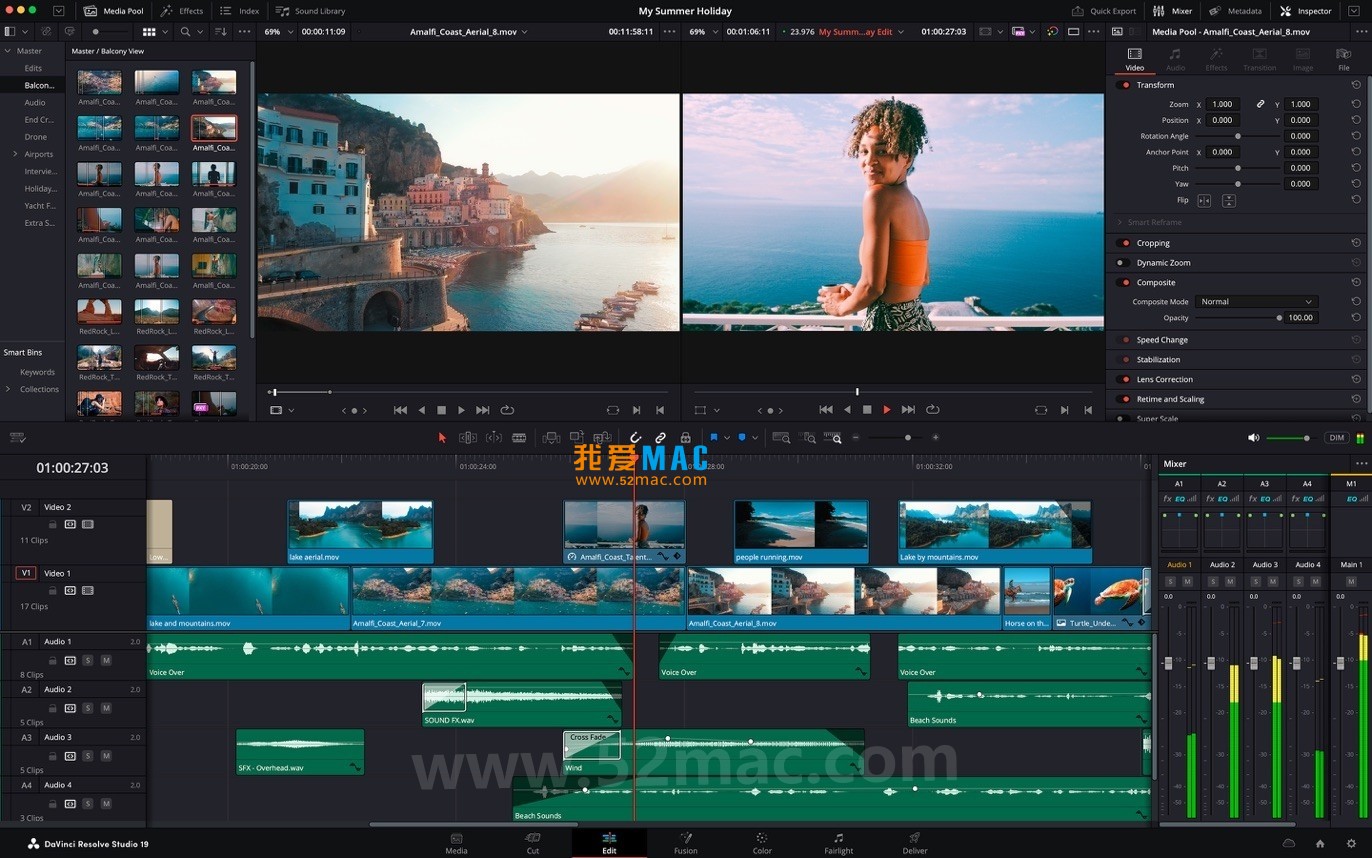
Task: Open the Effects panel
Action: point(184,11)
